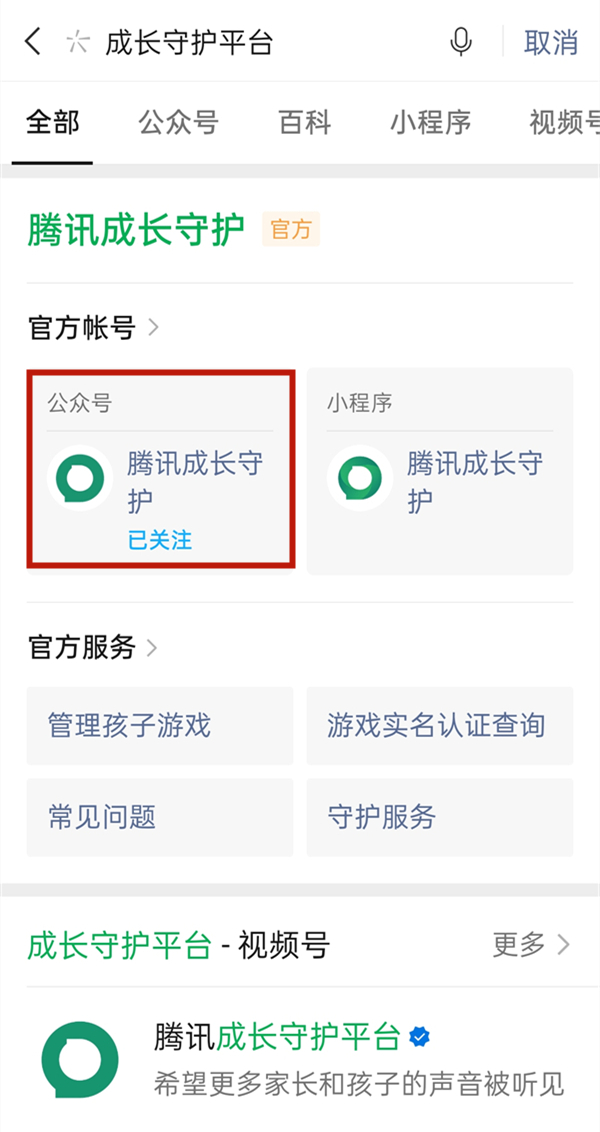Open 游戏实名认证查询 service

pyautogui.click(x=438, y=726)
